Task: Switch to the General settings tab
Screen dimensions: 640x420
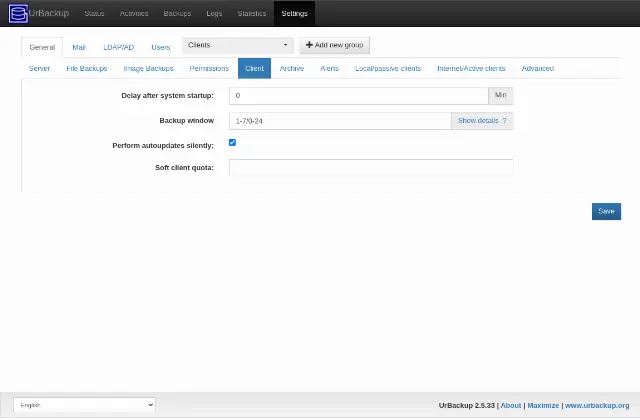Action: coord(42,47)
